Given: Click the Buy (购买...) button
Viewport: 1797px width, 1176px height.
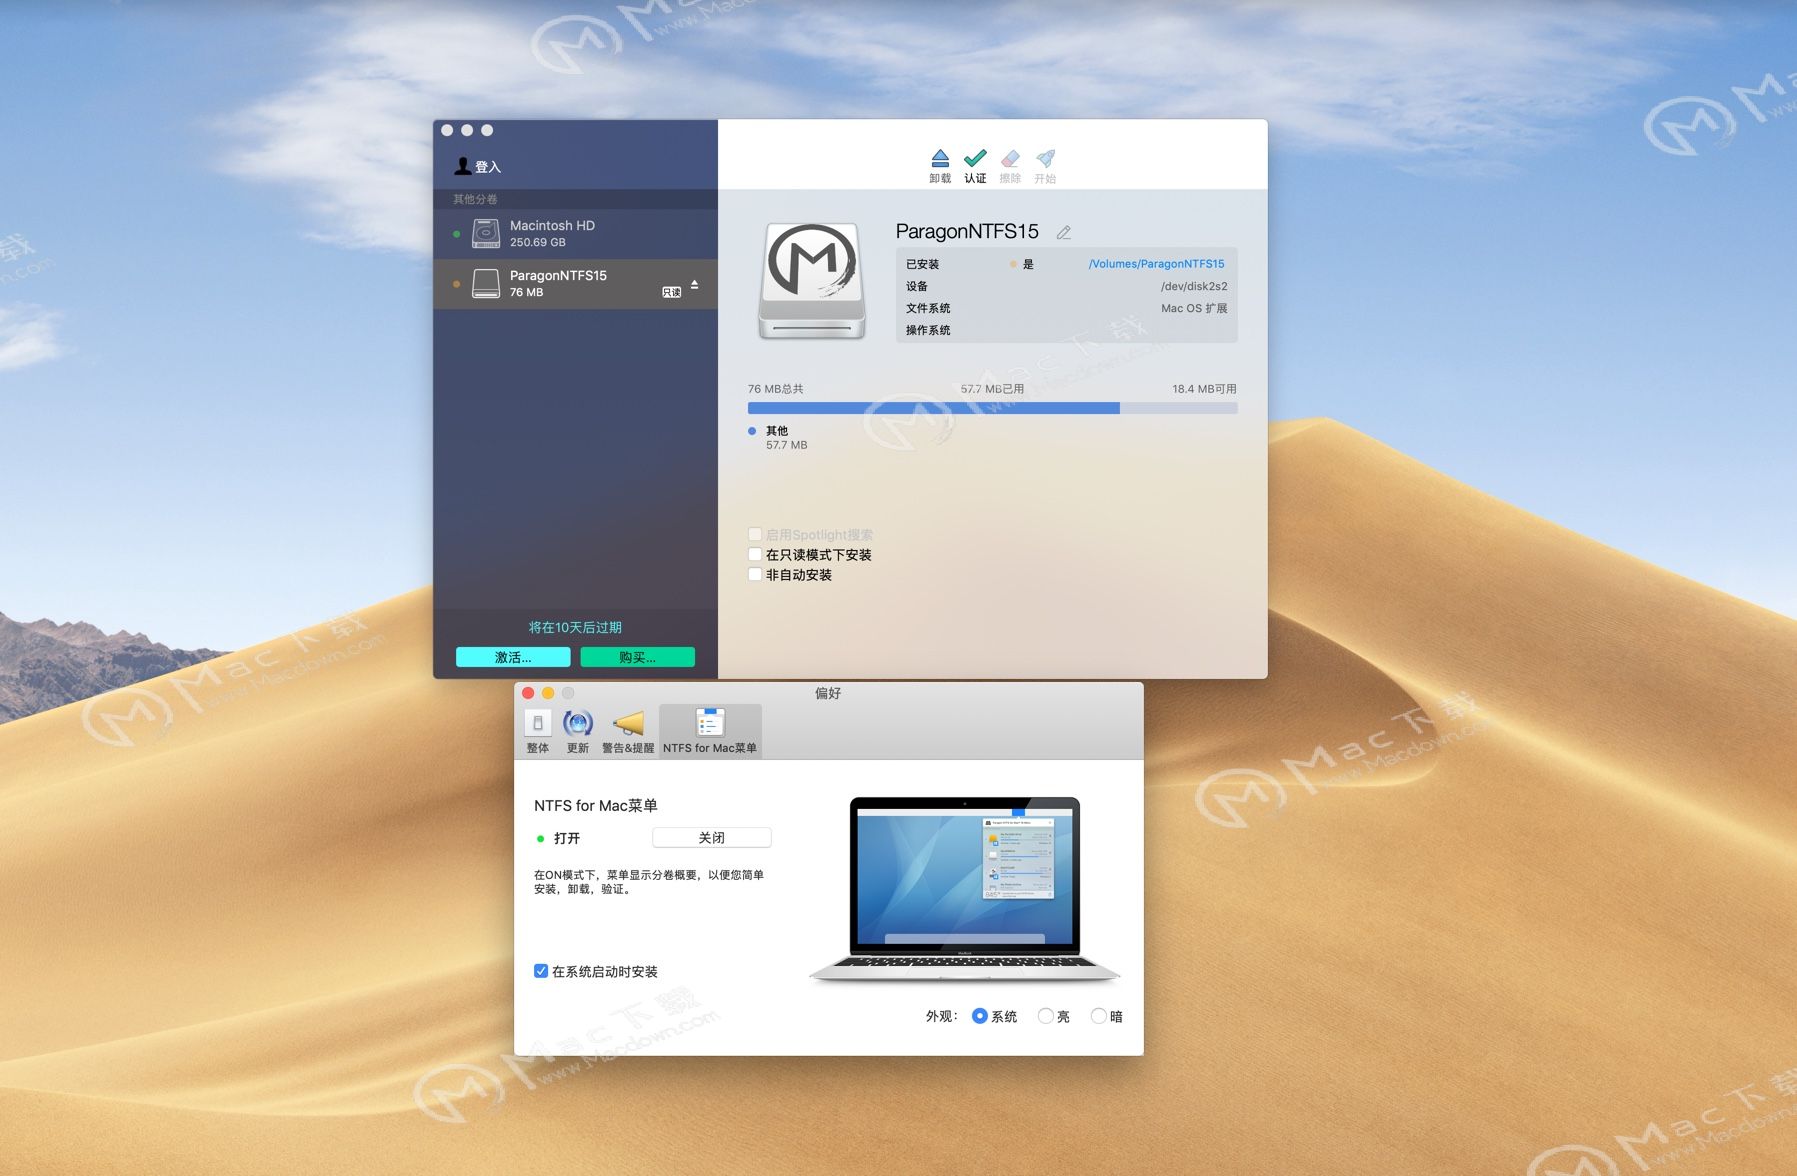Looking at the screenshot, I should (x=637, y=657).
